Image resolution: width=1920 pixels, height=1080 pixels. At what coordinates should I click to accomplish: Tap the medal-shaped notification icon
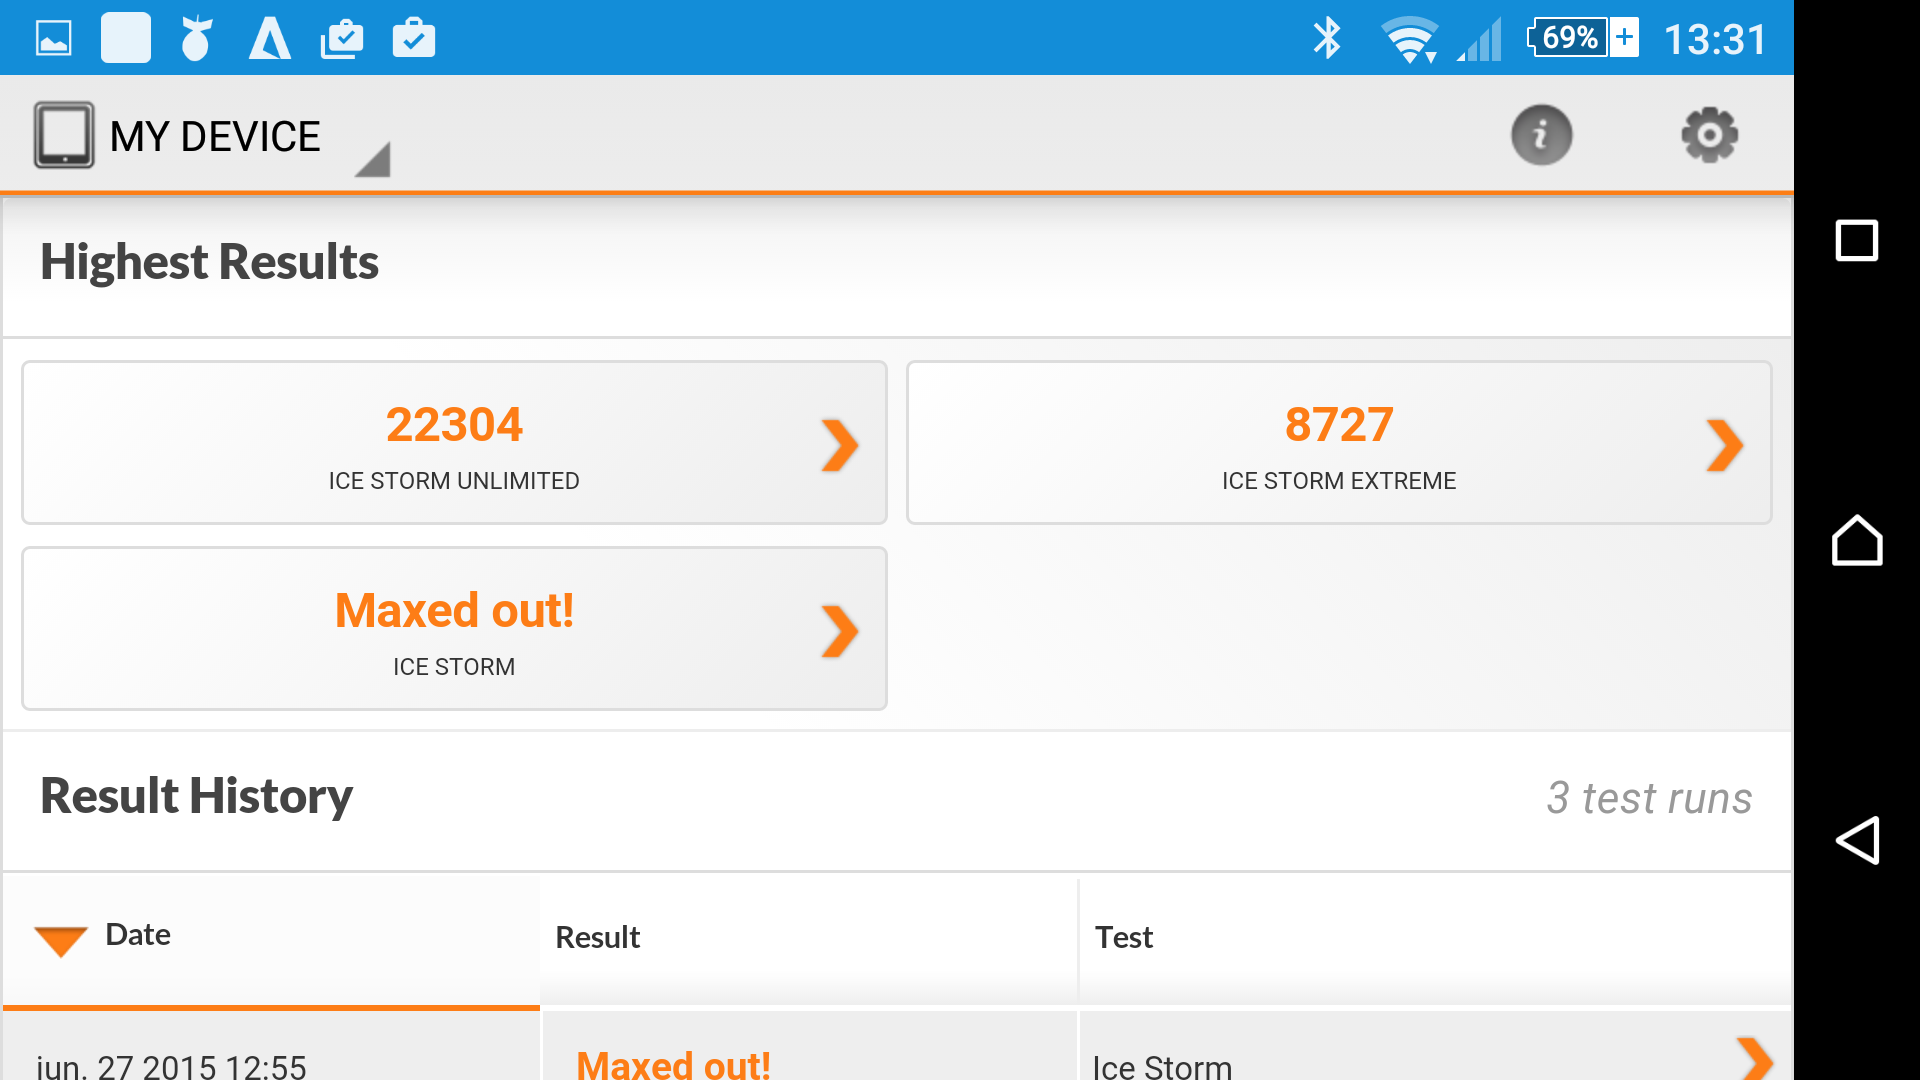pos(196,39)
